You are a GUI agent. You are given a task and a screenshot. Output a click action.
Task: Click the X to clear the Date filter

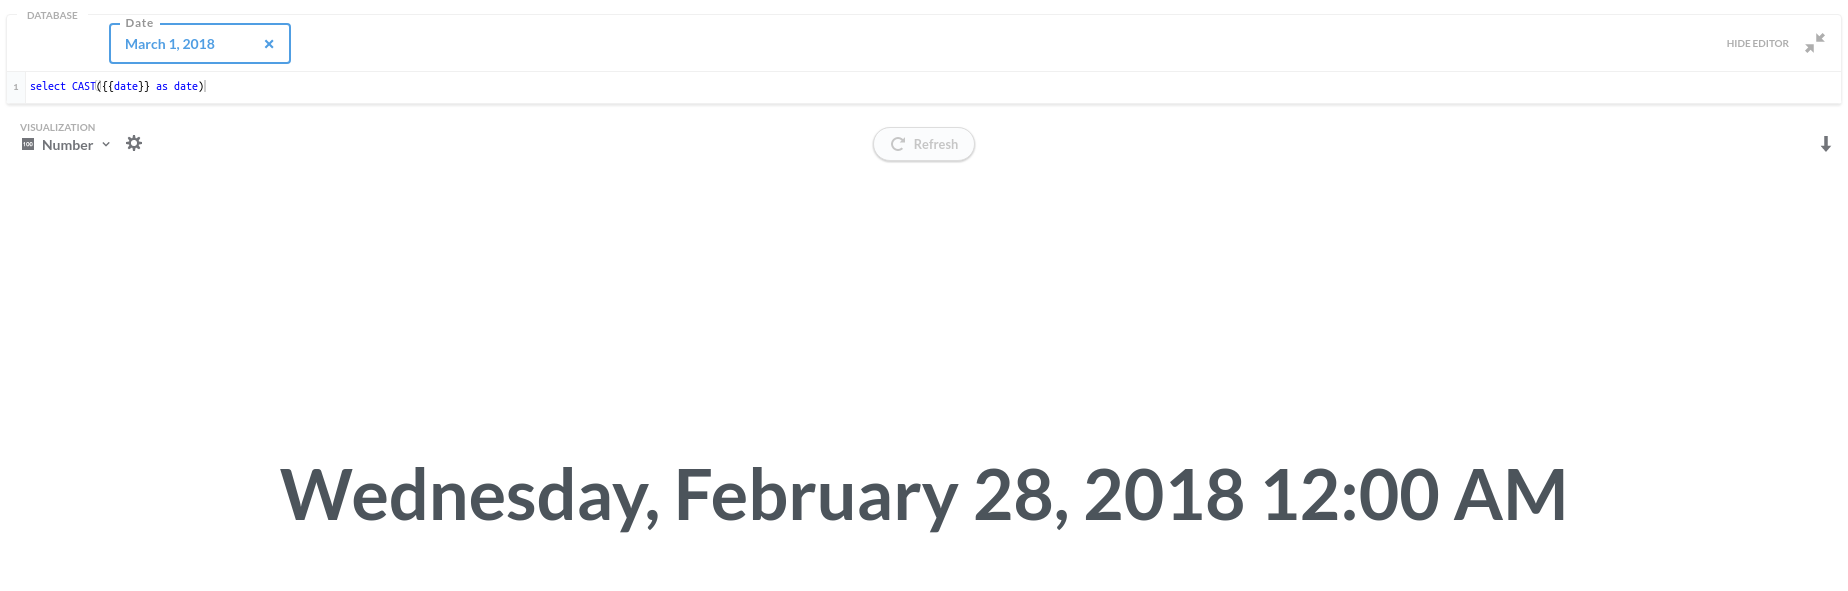click(x=269, y=43)
